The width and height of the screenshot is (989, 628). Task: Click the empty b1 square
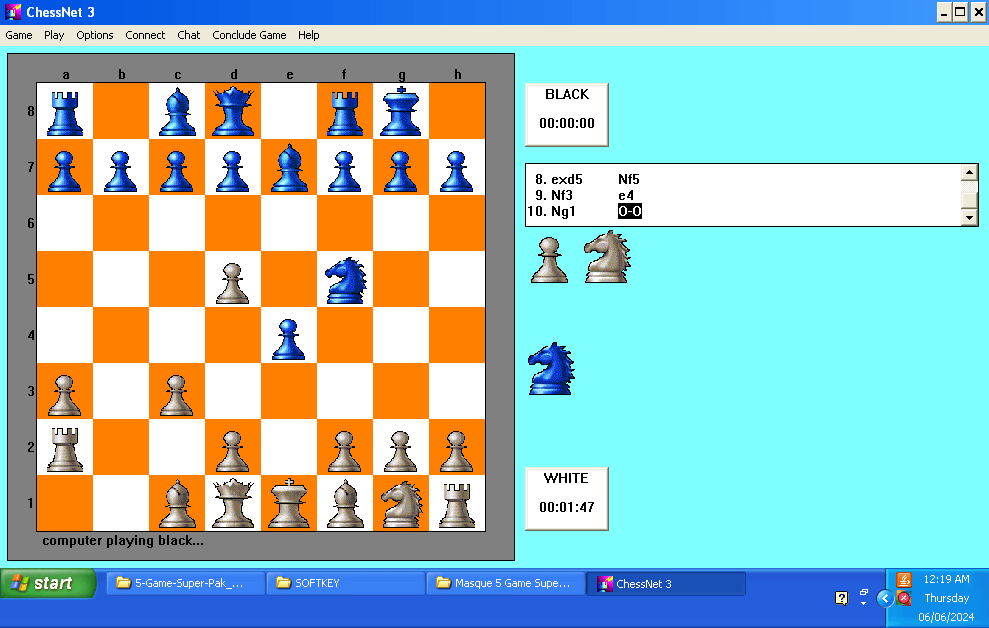[121, 503]
